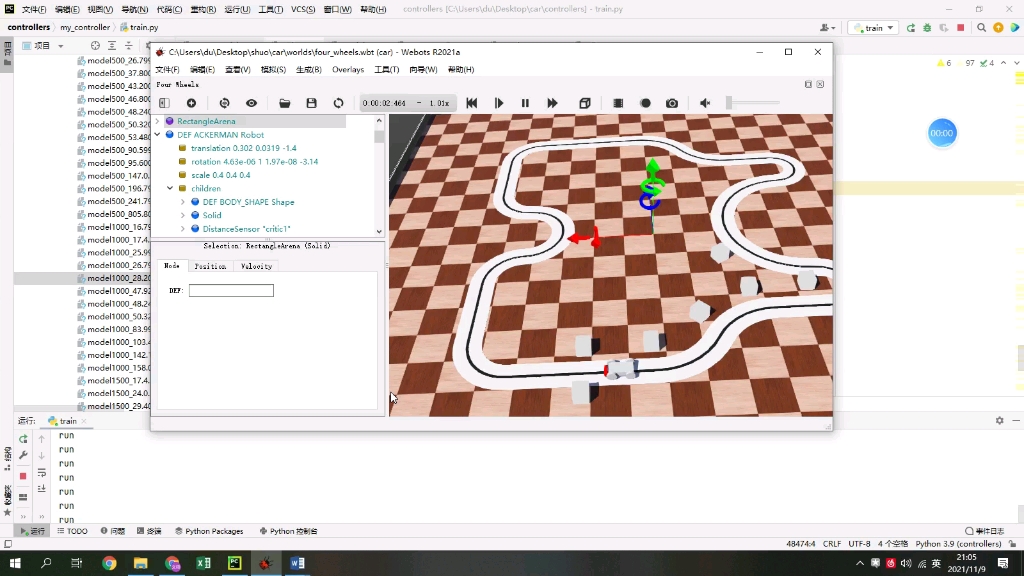Click the Python 3.9 (controllers) interpreter status

[958, 543]
